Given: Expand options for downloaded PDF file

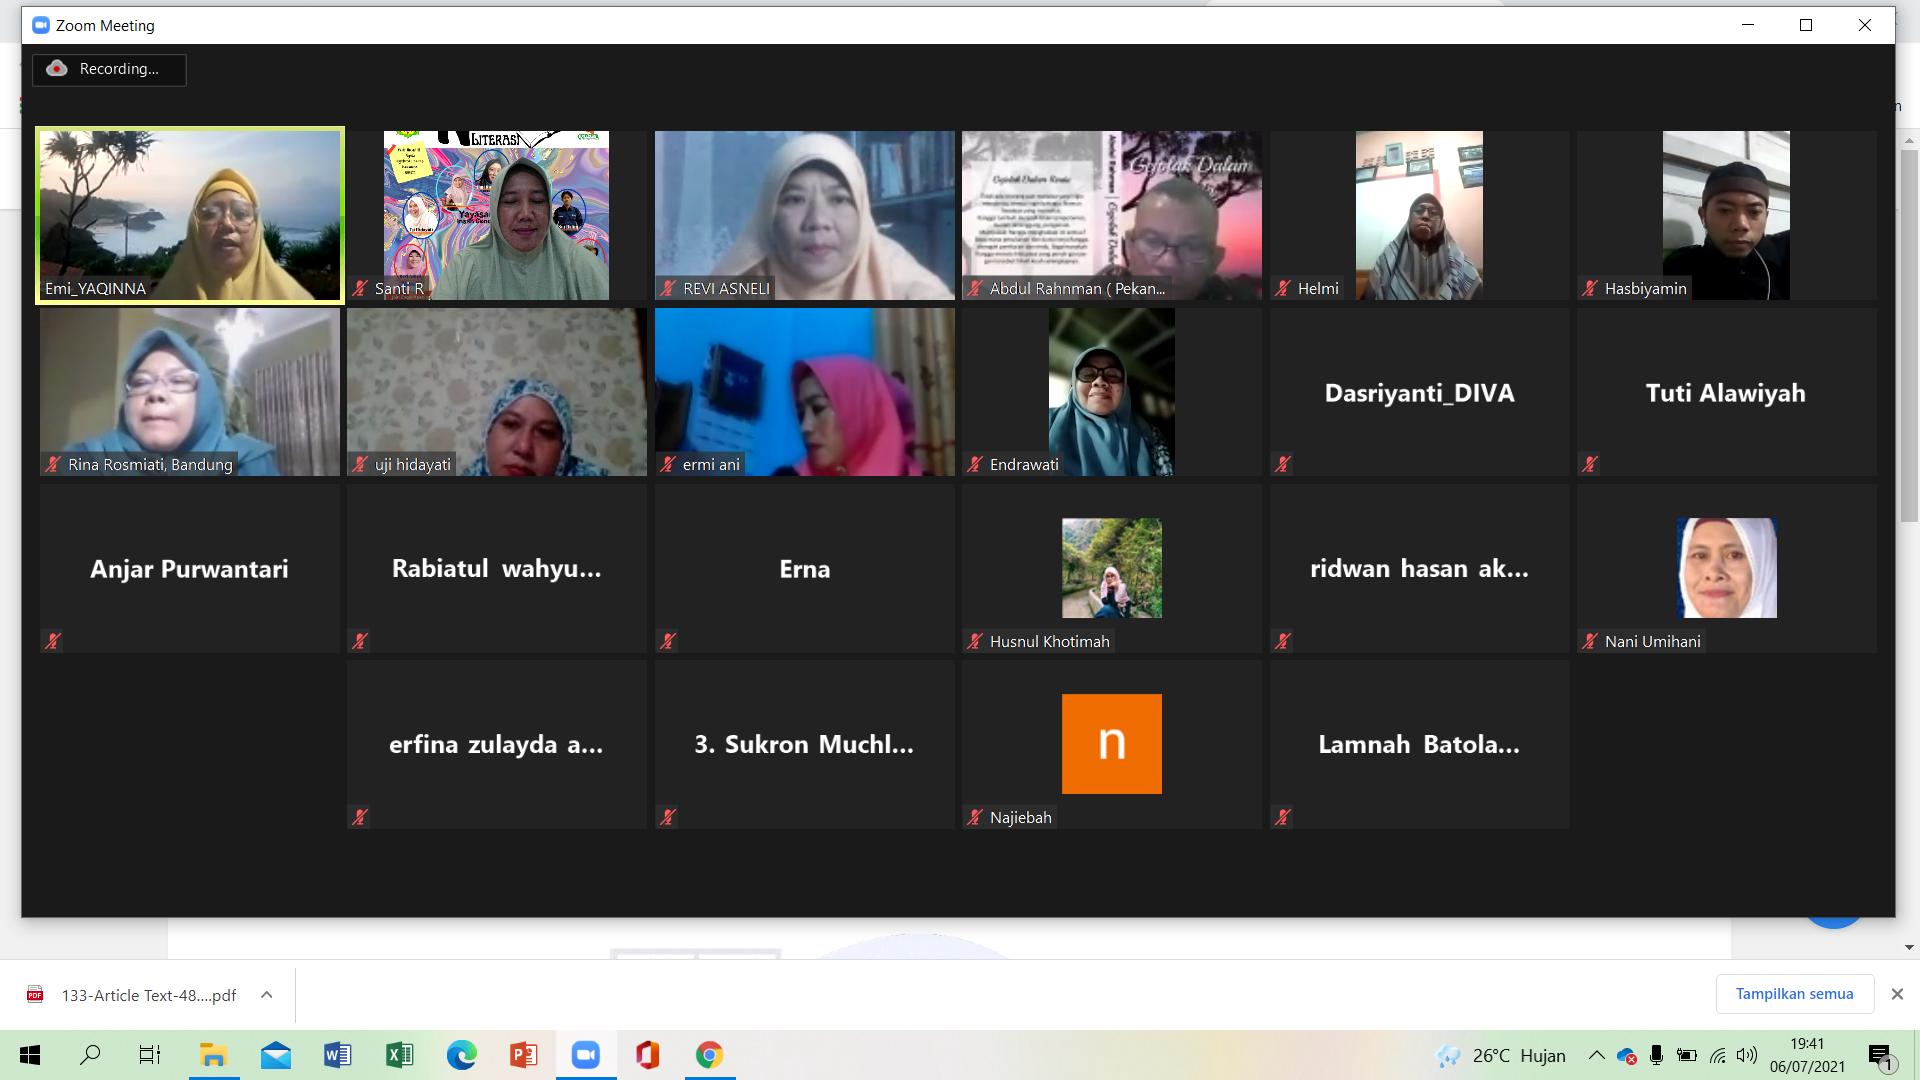Looking at the screenshot, I should point(267,994).
